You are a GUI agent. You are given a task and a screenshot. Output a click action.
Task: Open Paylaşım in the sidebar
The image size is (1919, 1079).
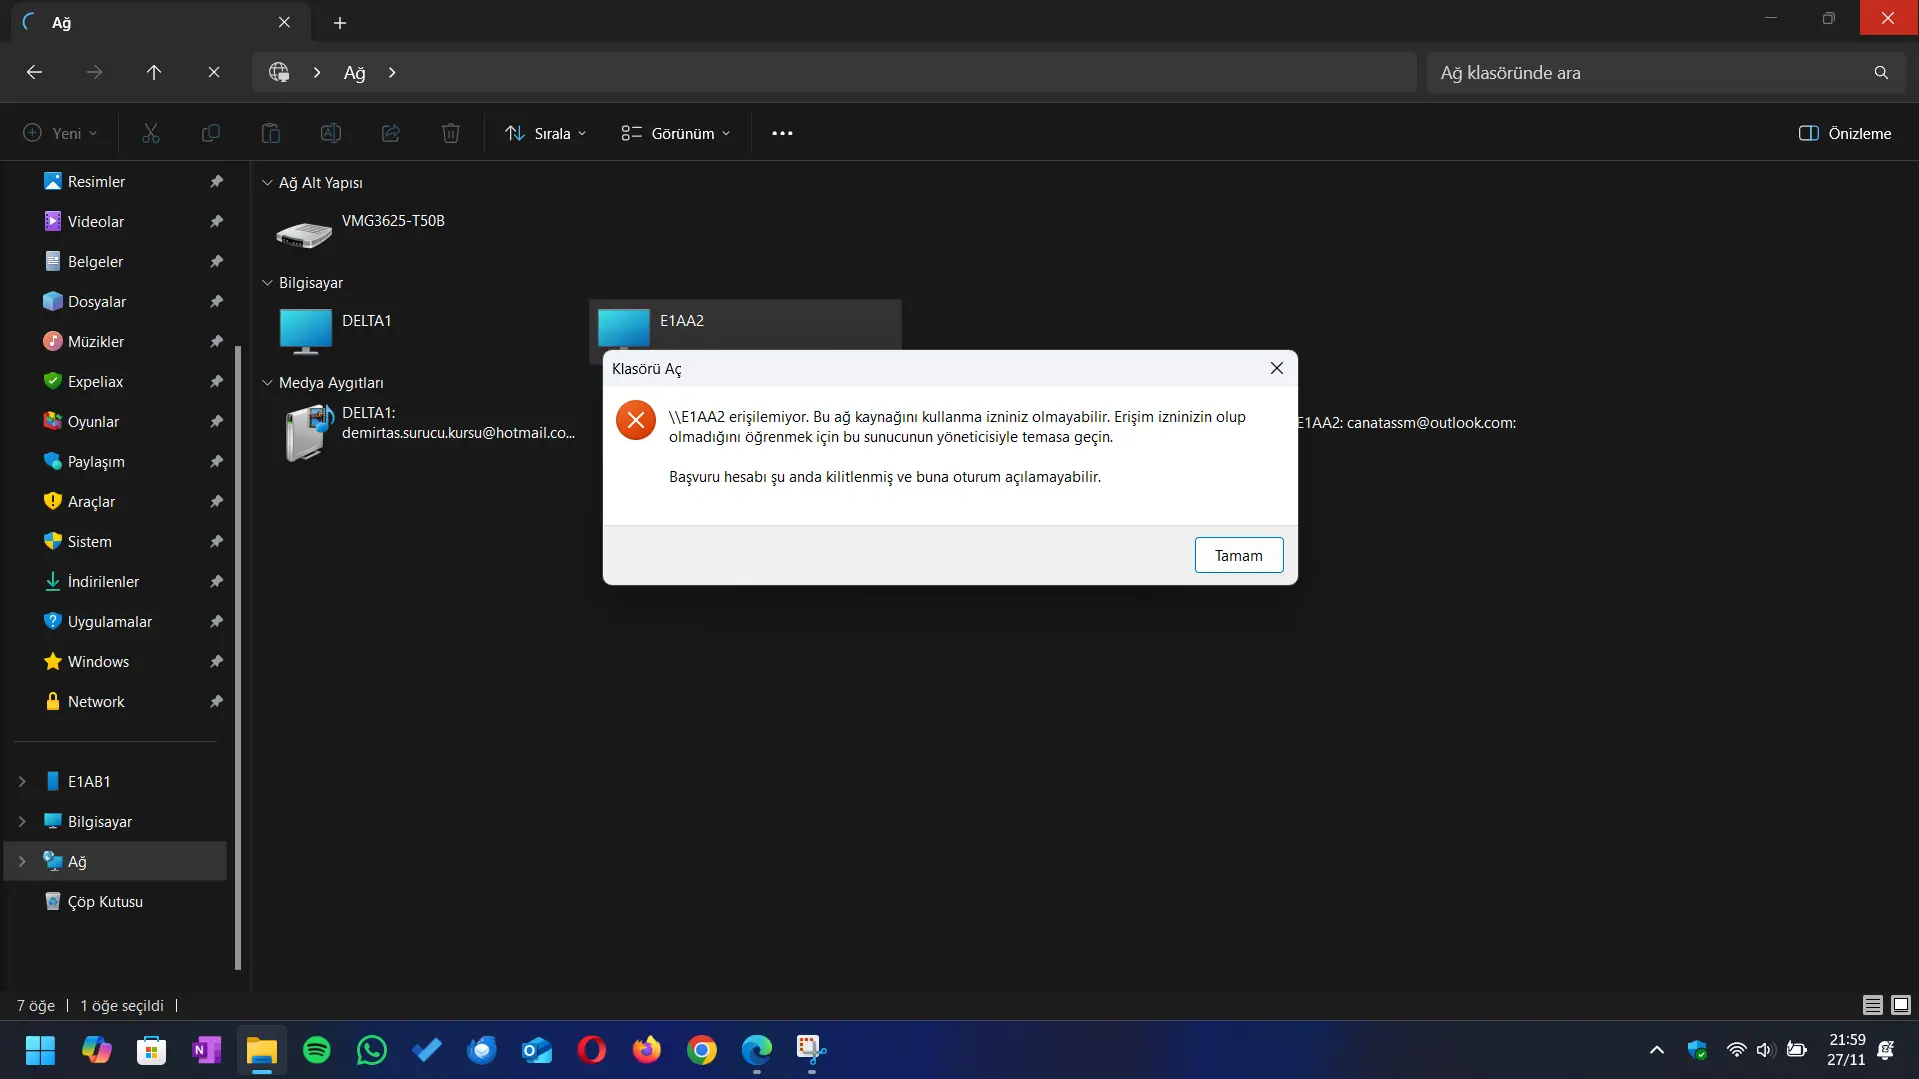(96, 461)
